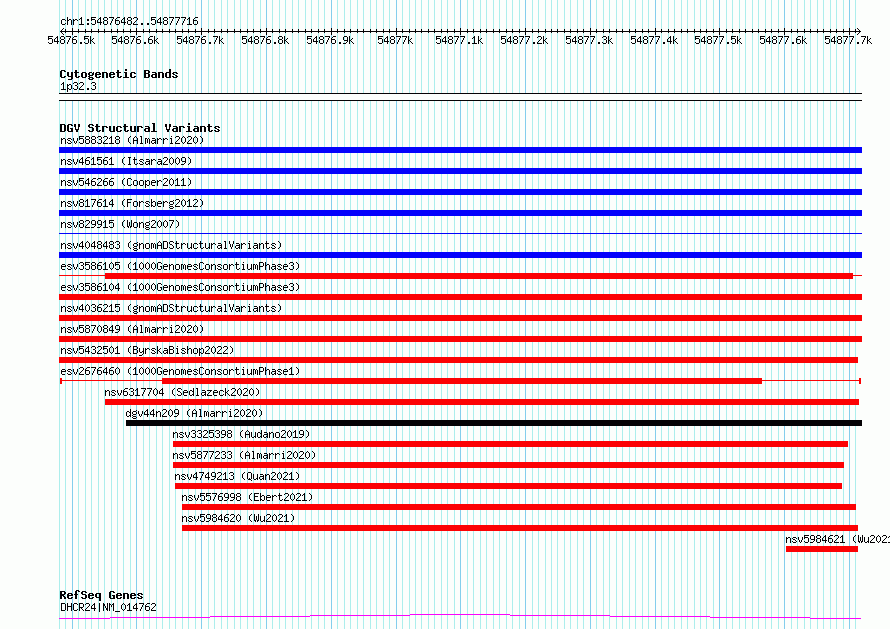
Task: Click the nsv5883218 (Almarri2020) variant label
Action: [132, 140]
